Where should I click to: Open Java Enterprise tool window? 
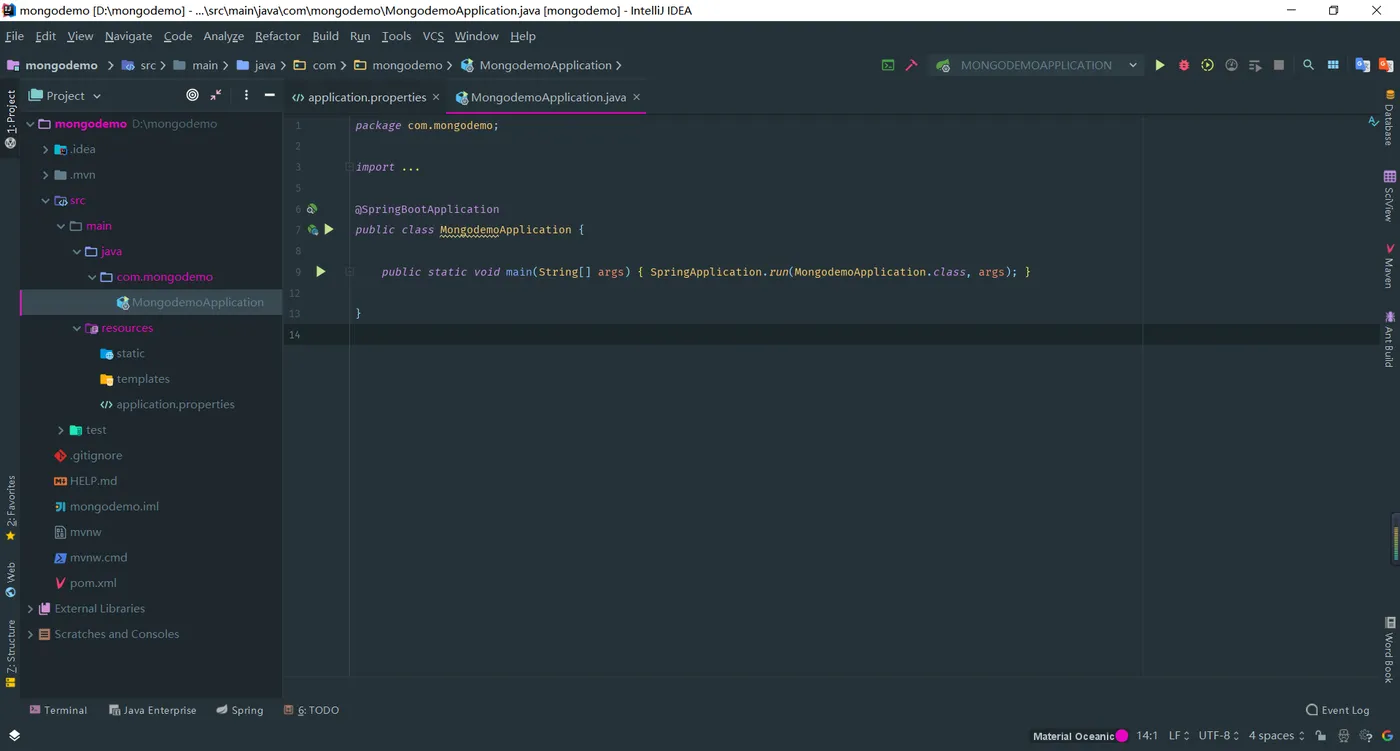(x=152, y=710)
